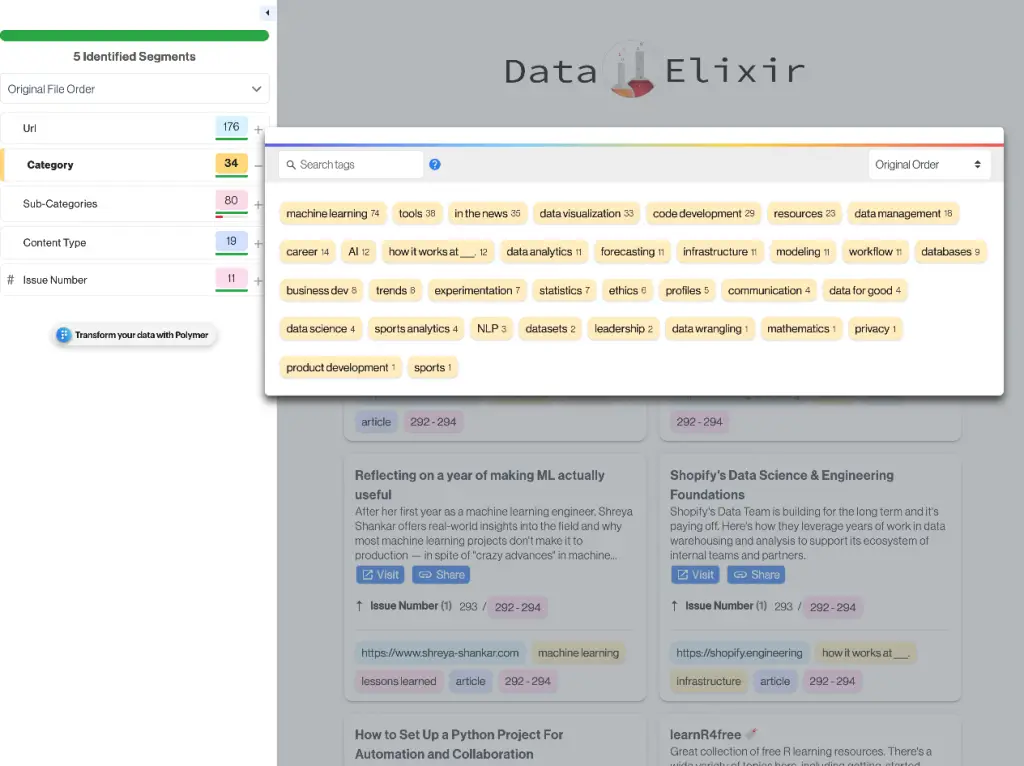Click the Url count badge 176

click(231, 127)
